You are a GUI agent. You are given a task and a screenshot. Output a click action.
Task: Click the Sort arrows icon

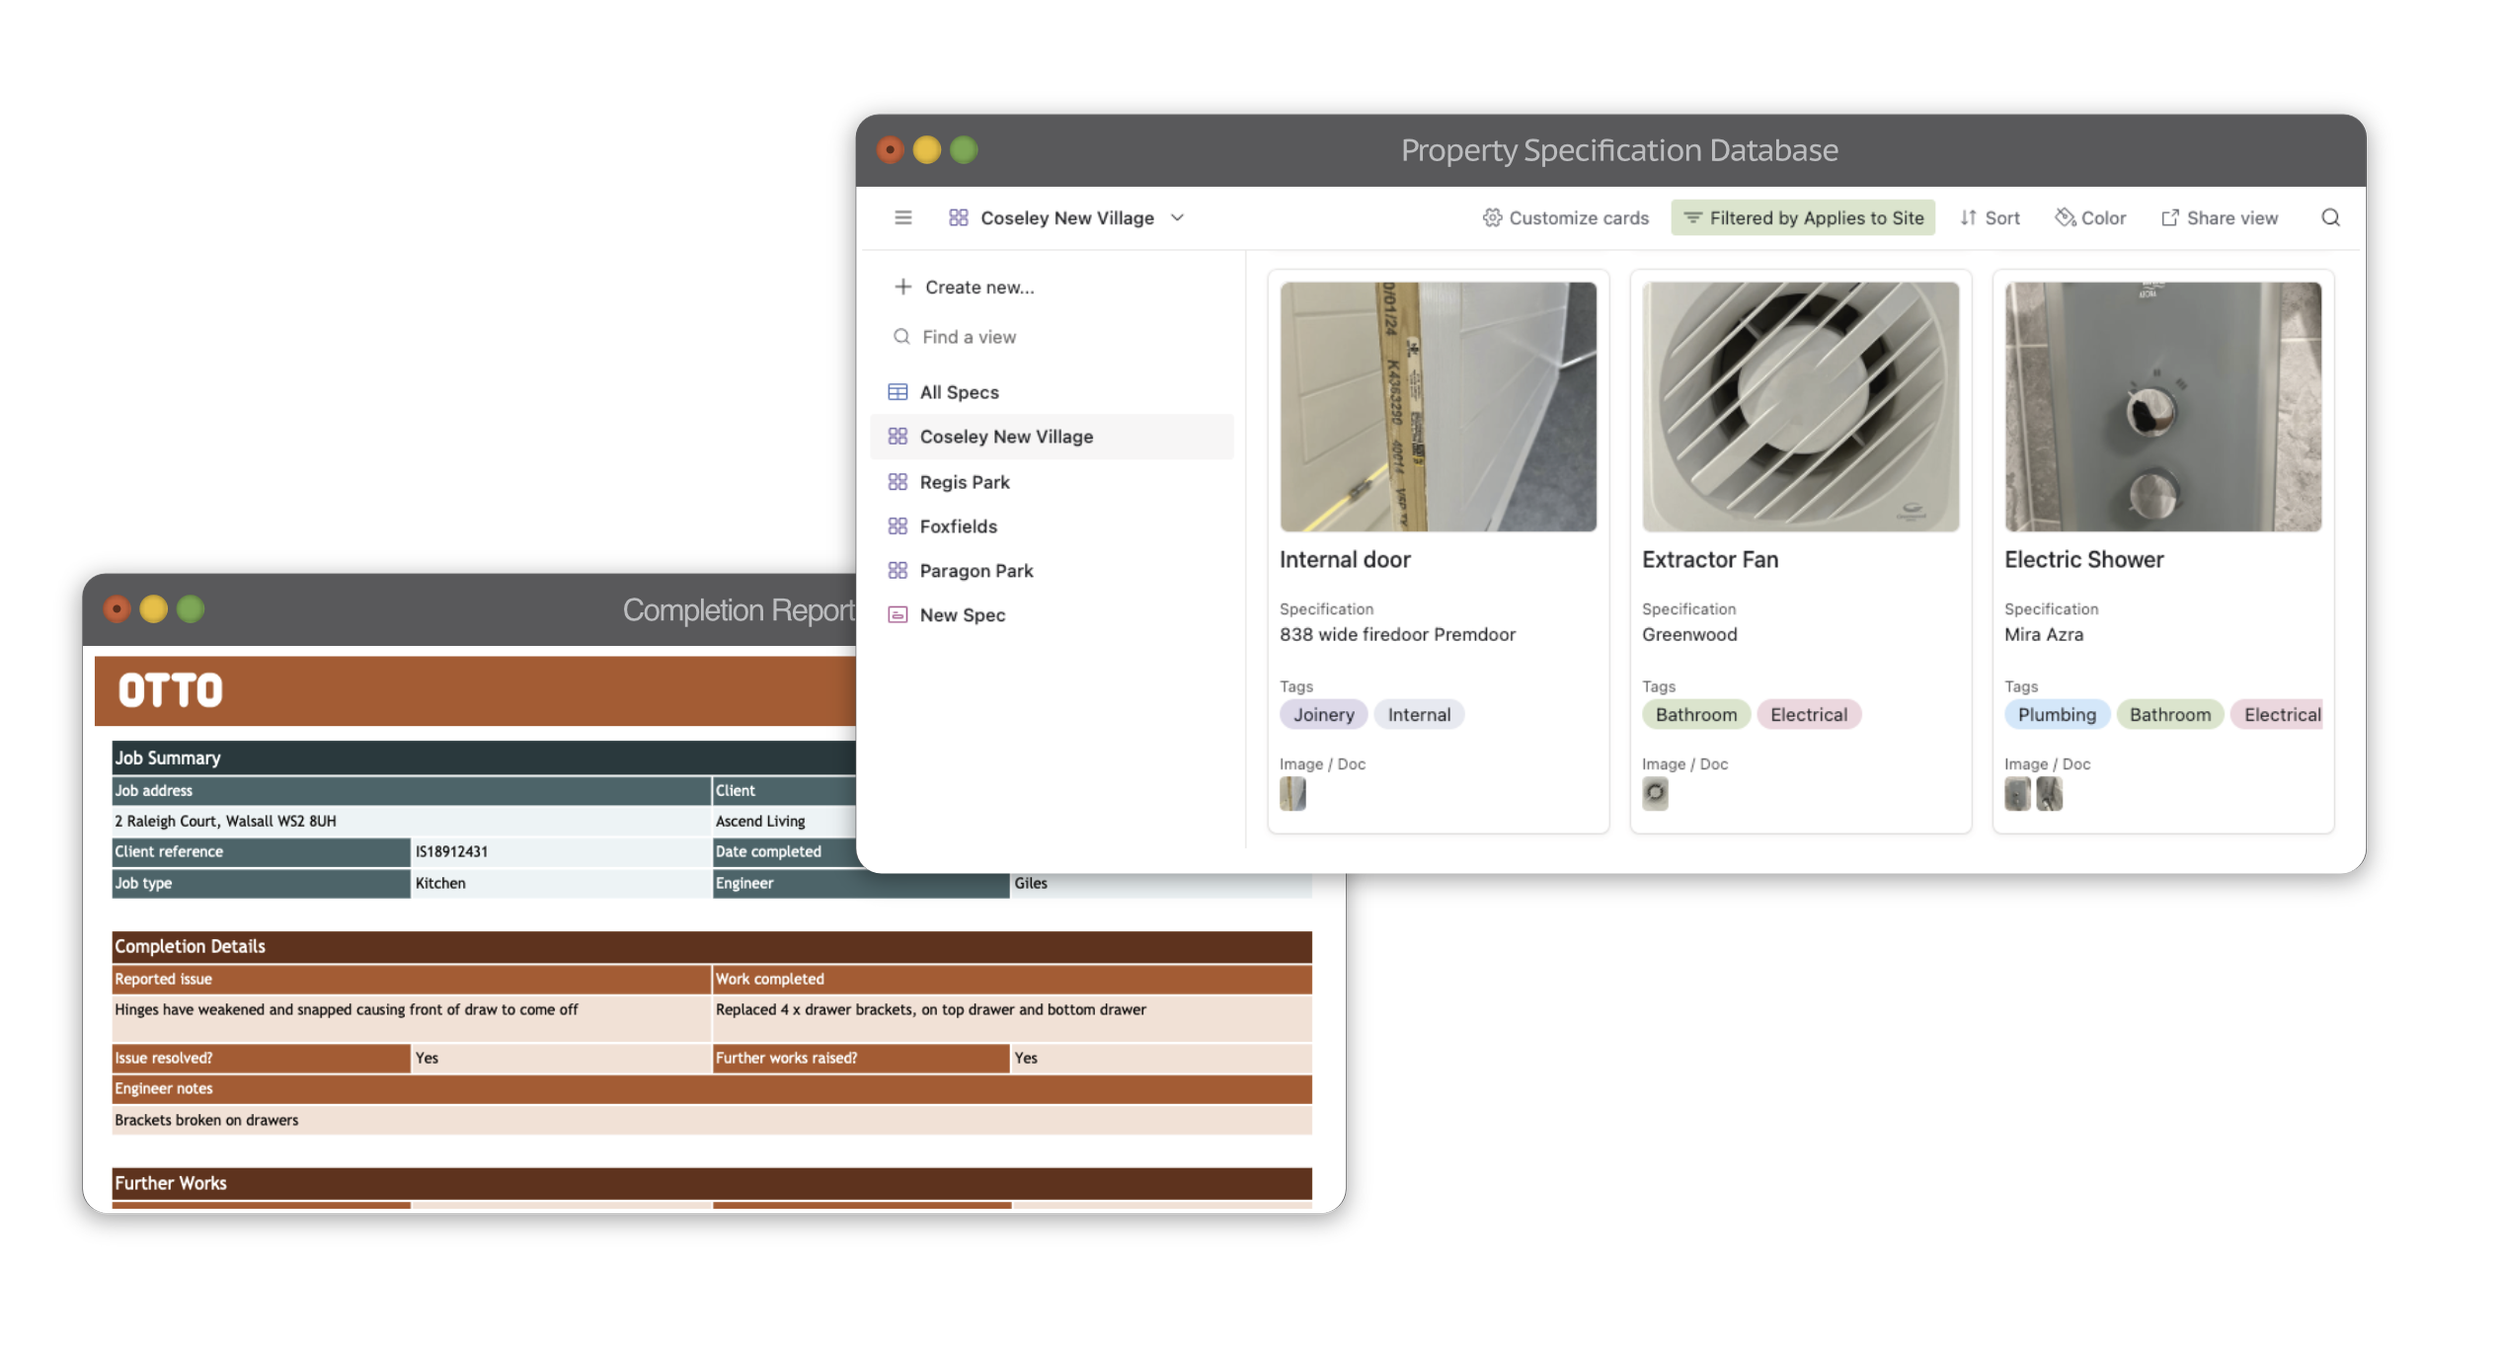click(x=1968, y=218)
